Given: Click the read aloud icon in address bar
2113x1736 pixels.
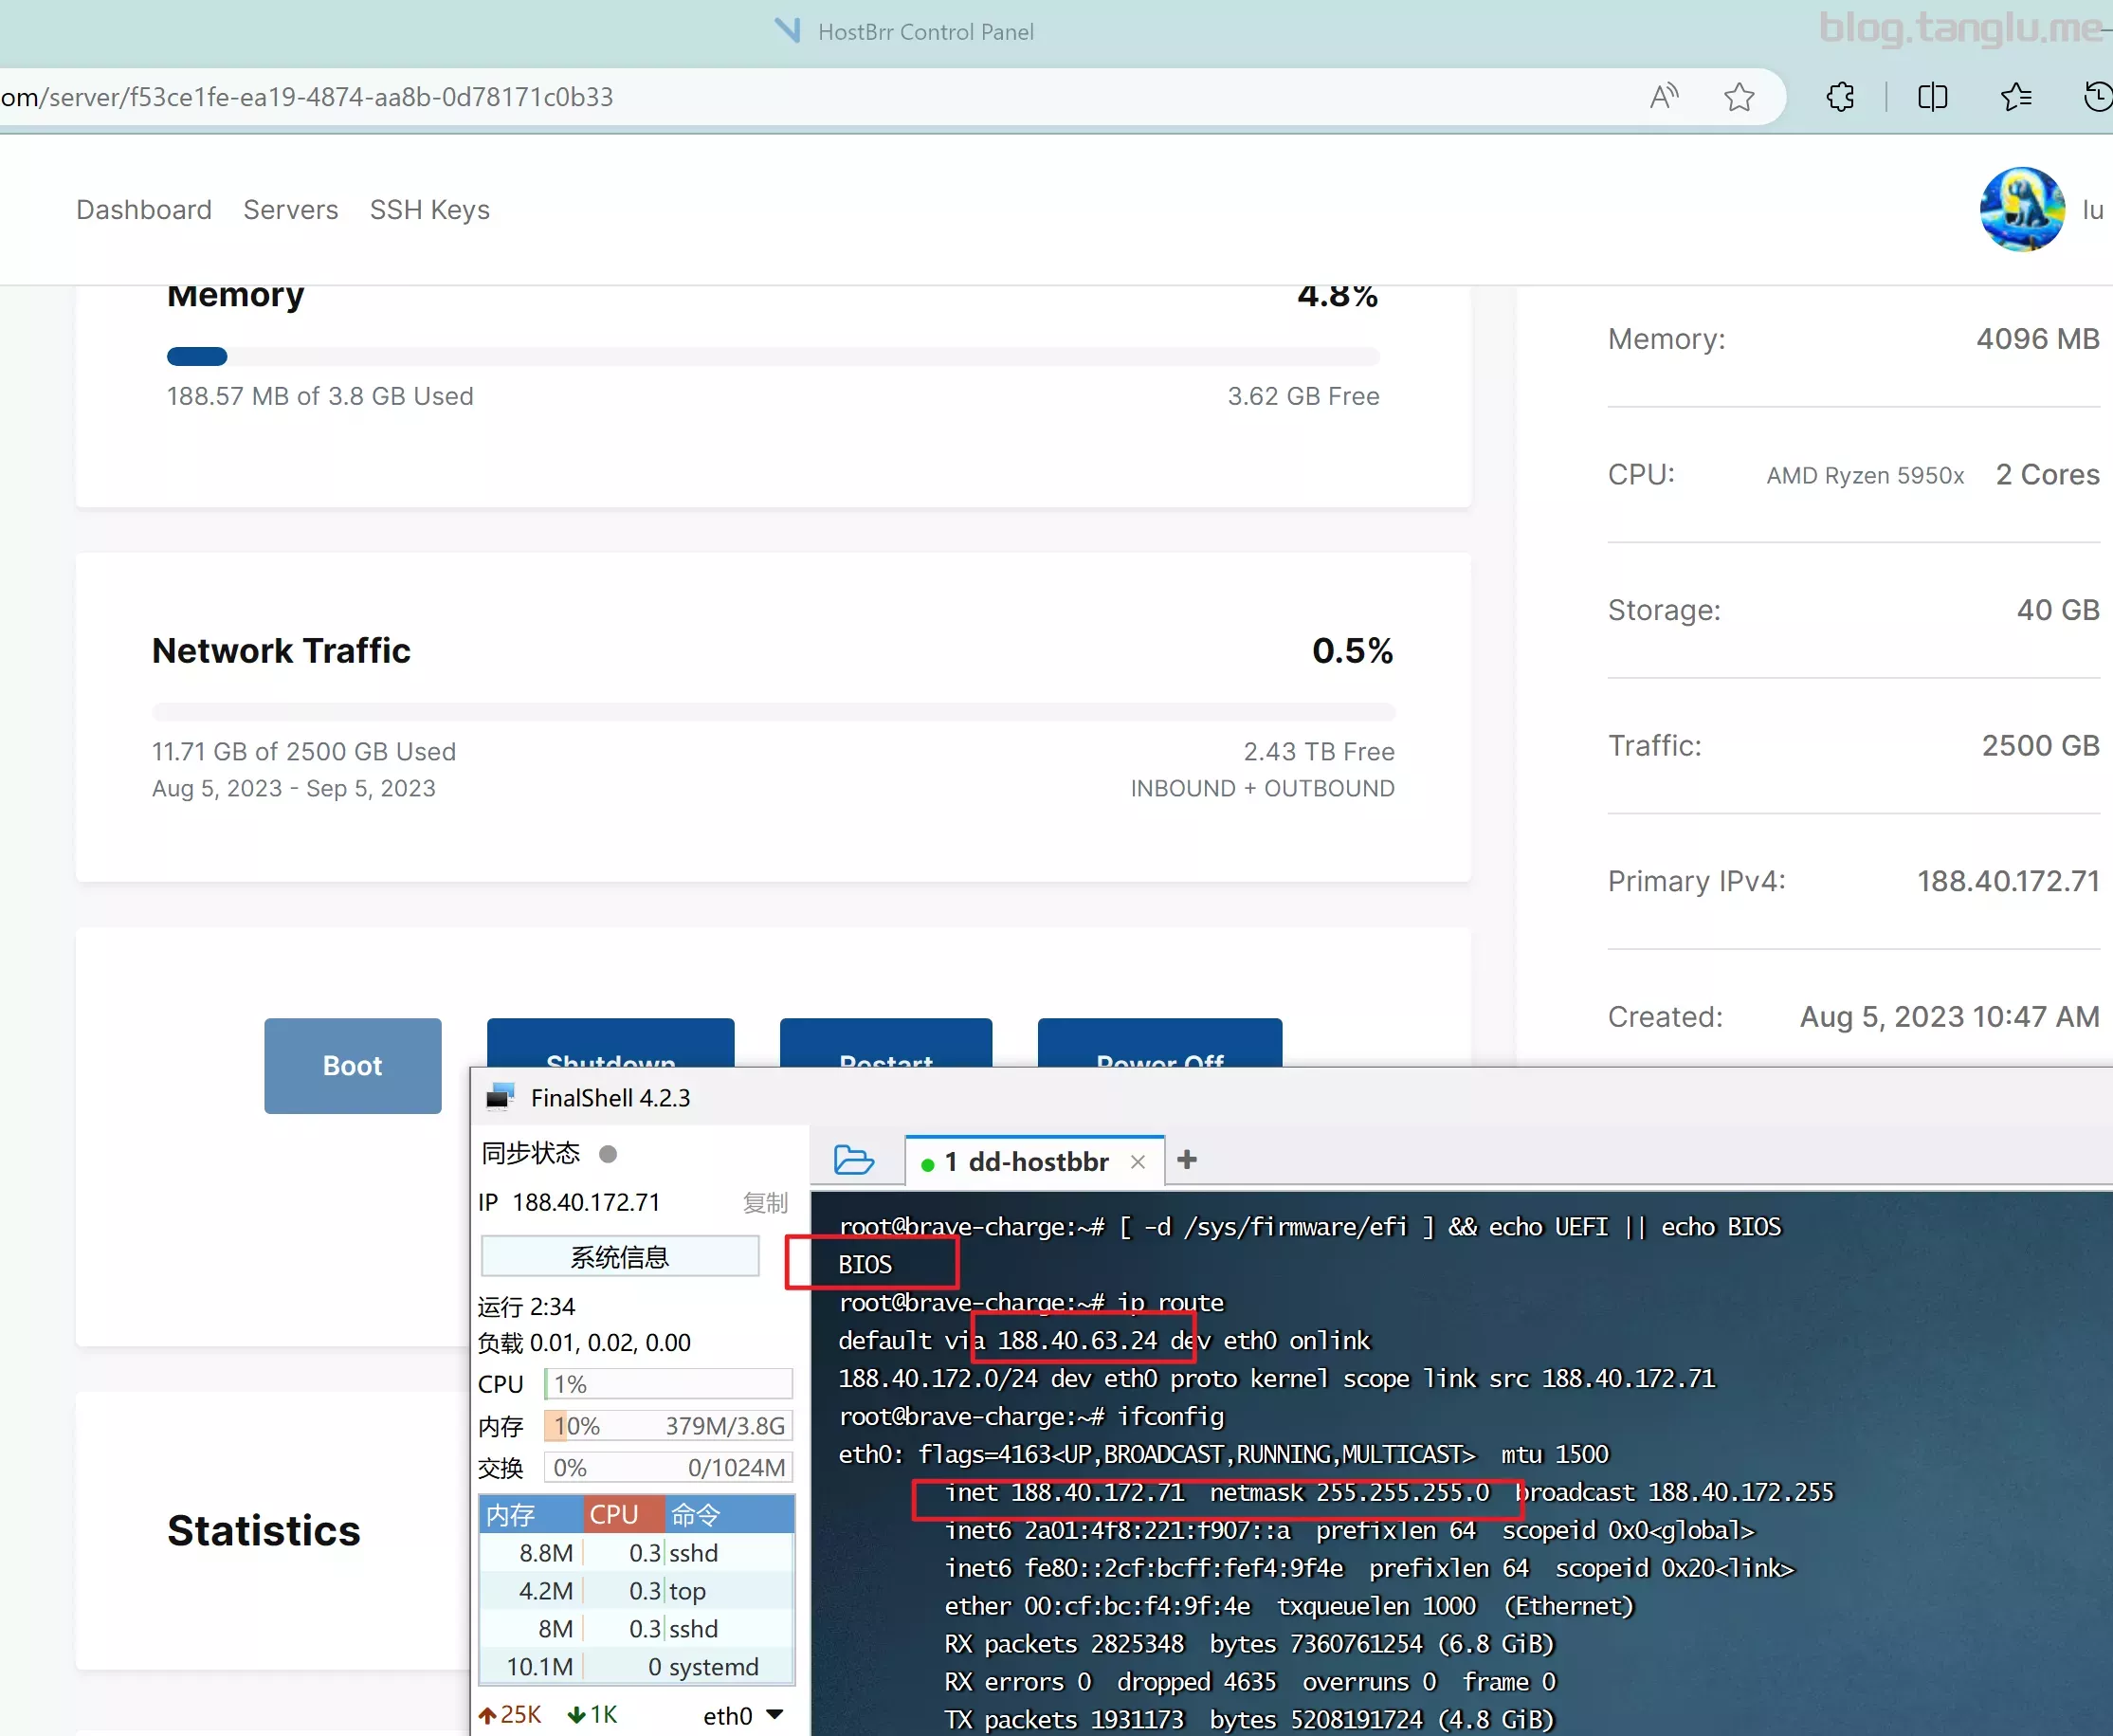Looking at the screenshot, I should coord(1664,97).
